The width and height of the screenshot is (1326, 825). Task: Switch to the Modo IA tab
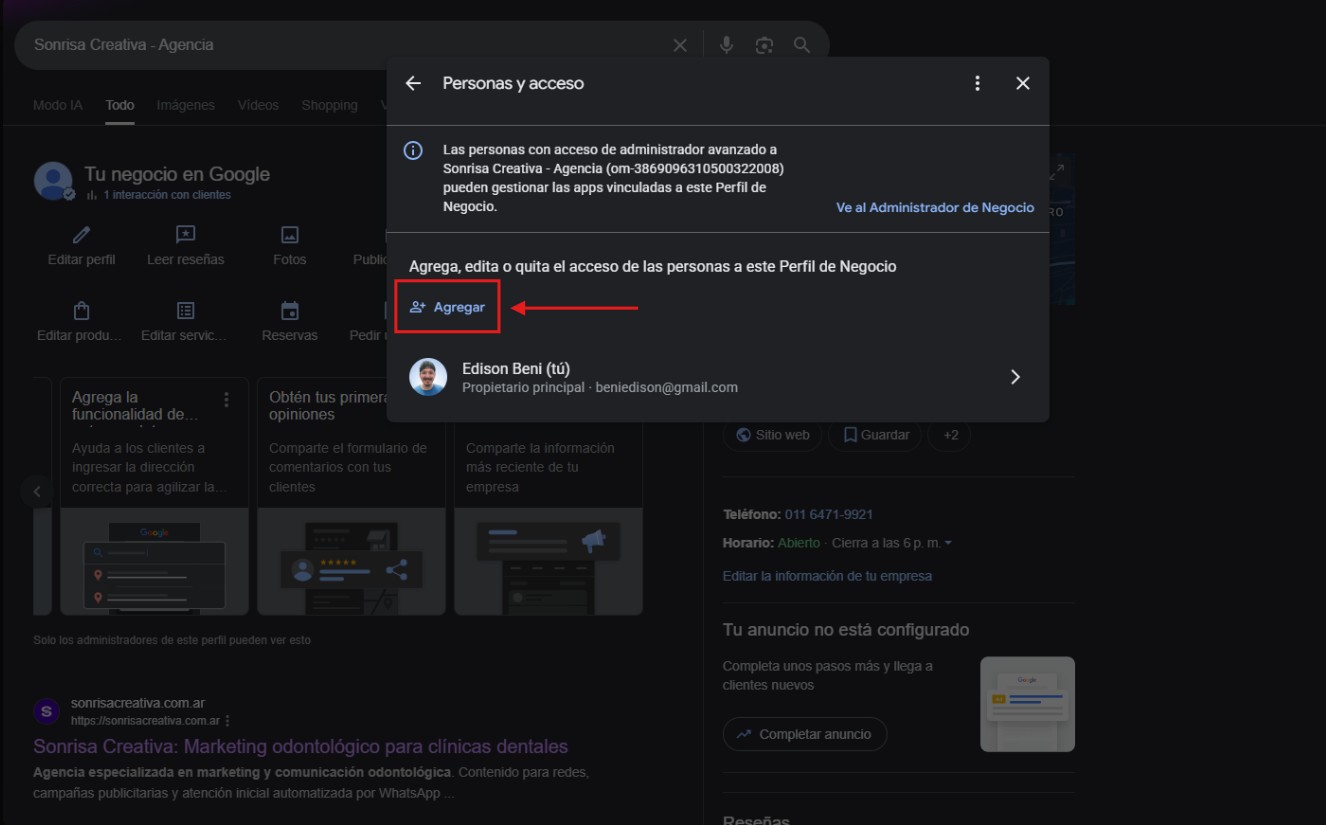[x=58, y=105]
